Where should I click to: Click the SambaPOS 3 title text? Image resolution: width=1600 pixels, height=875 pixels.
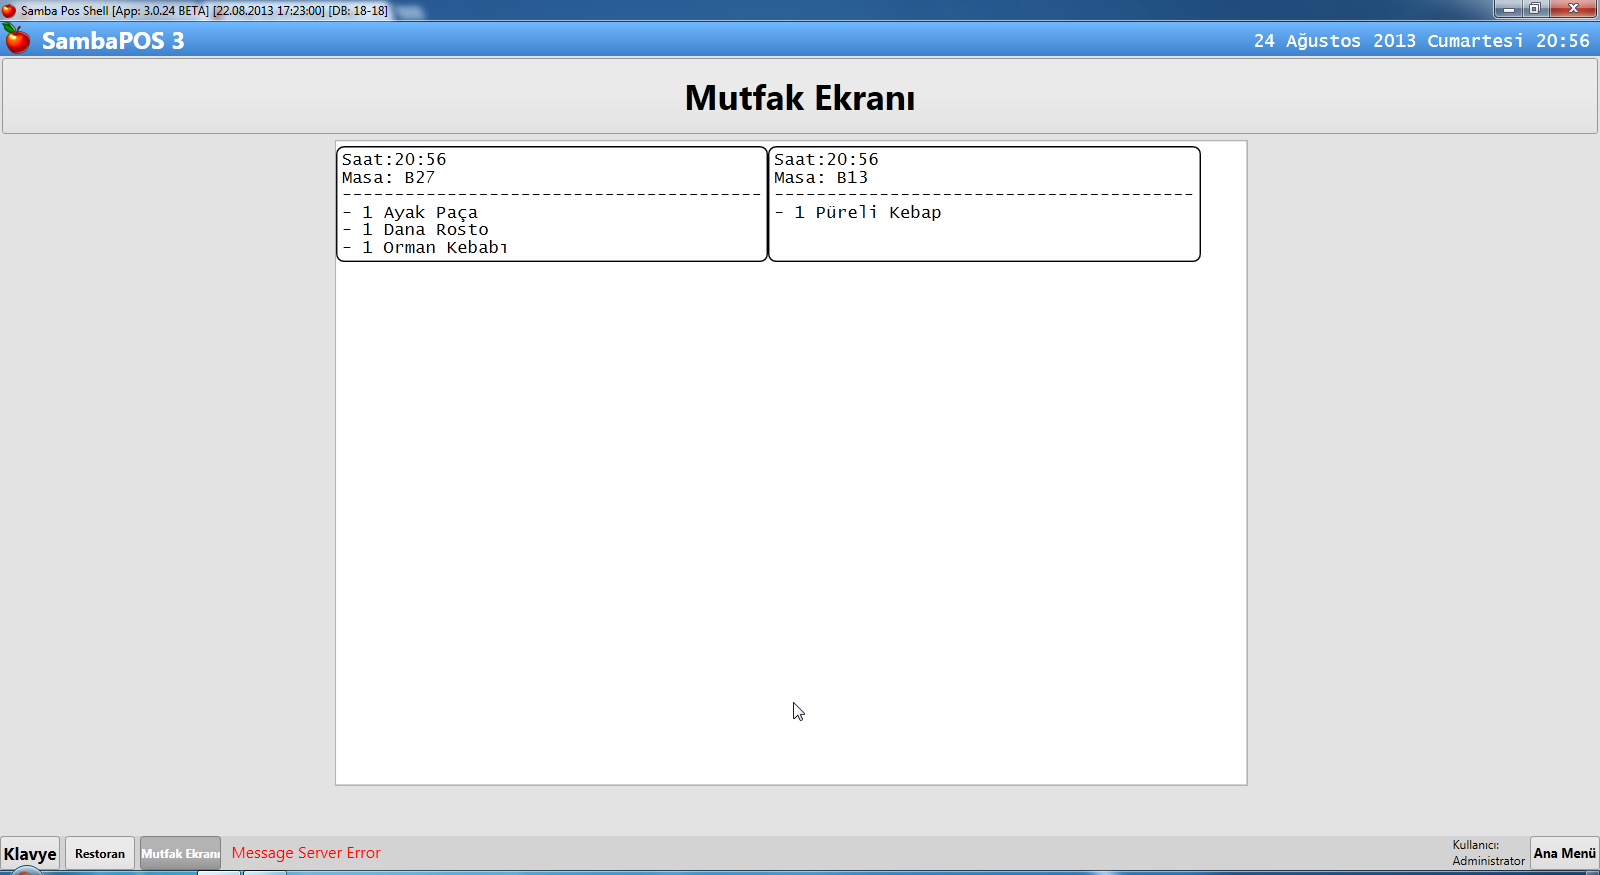113,41
